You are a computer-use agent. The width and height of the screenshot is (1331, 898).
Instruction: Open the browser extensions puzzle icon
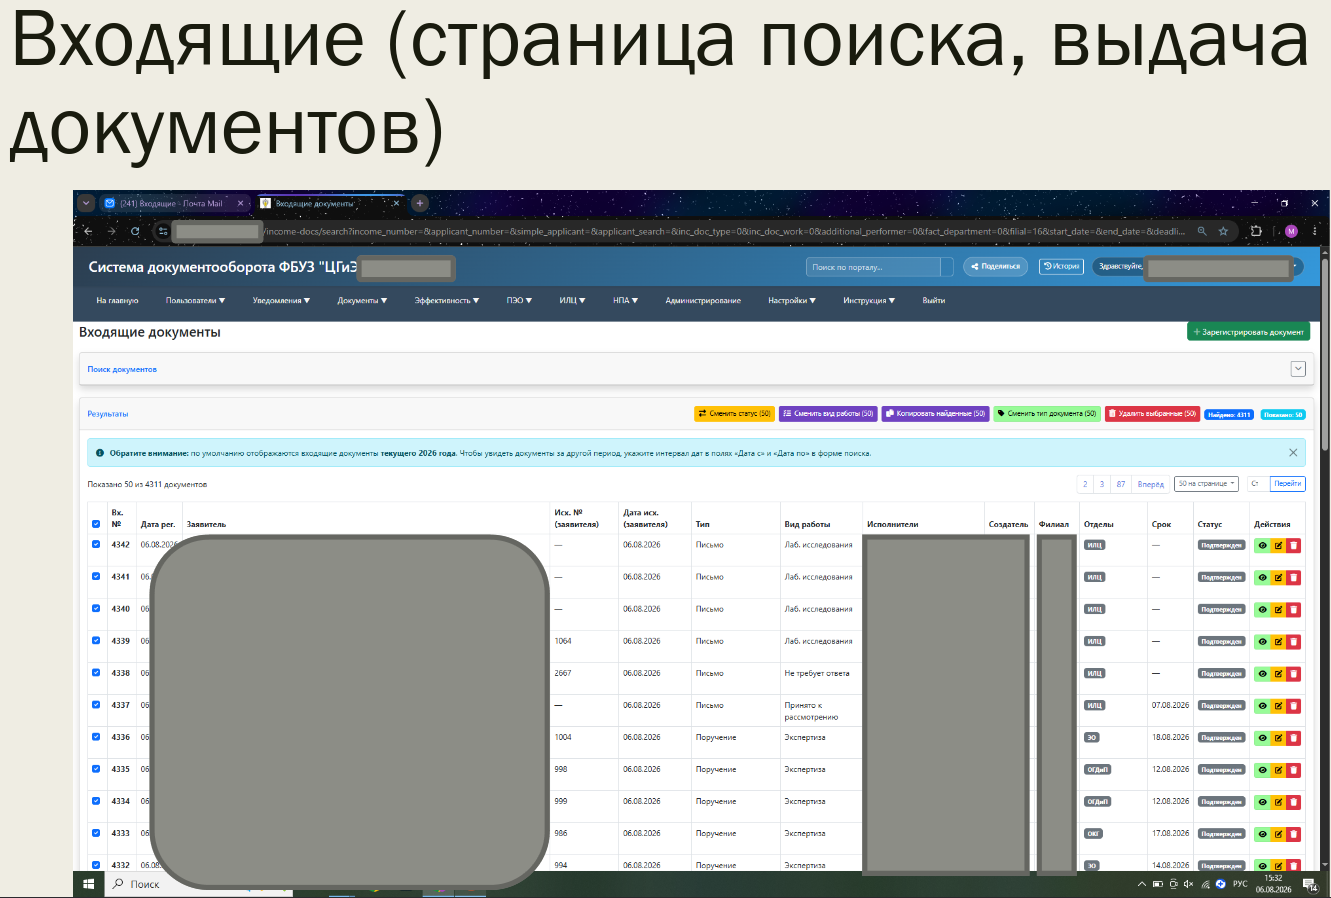coord(1256,231)
